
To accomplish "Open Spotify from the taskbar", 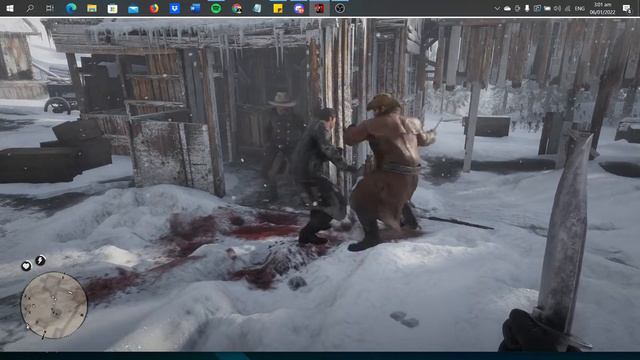I will tap(216, 8).
